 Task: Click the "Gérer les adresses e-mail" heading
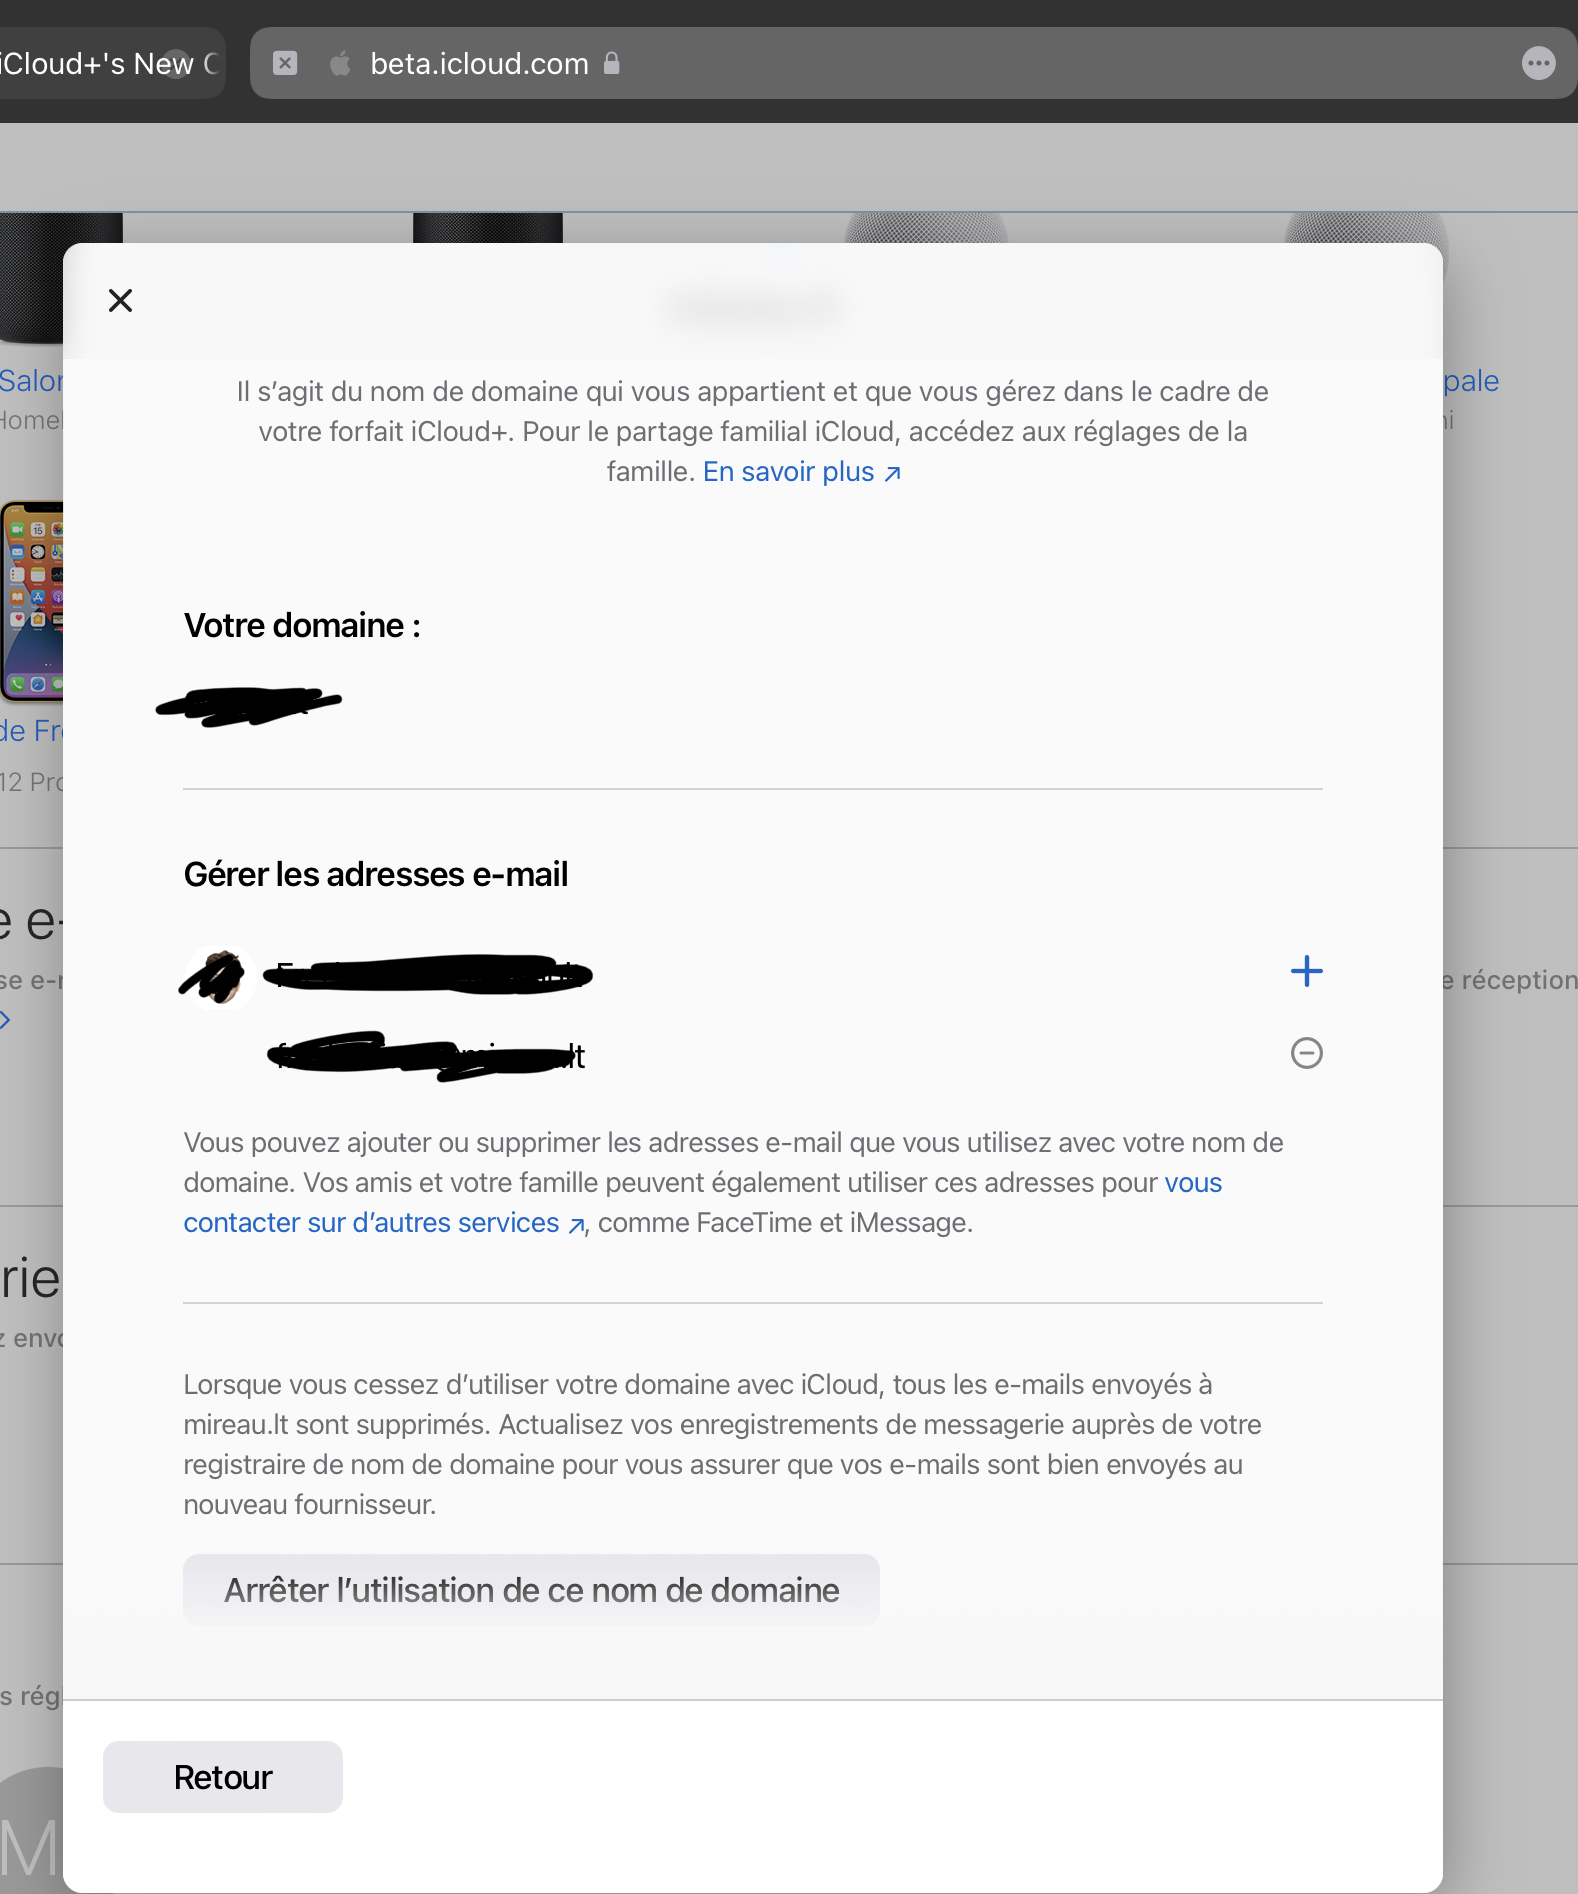376,875
